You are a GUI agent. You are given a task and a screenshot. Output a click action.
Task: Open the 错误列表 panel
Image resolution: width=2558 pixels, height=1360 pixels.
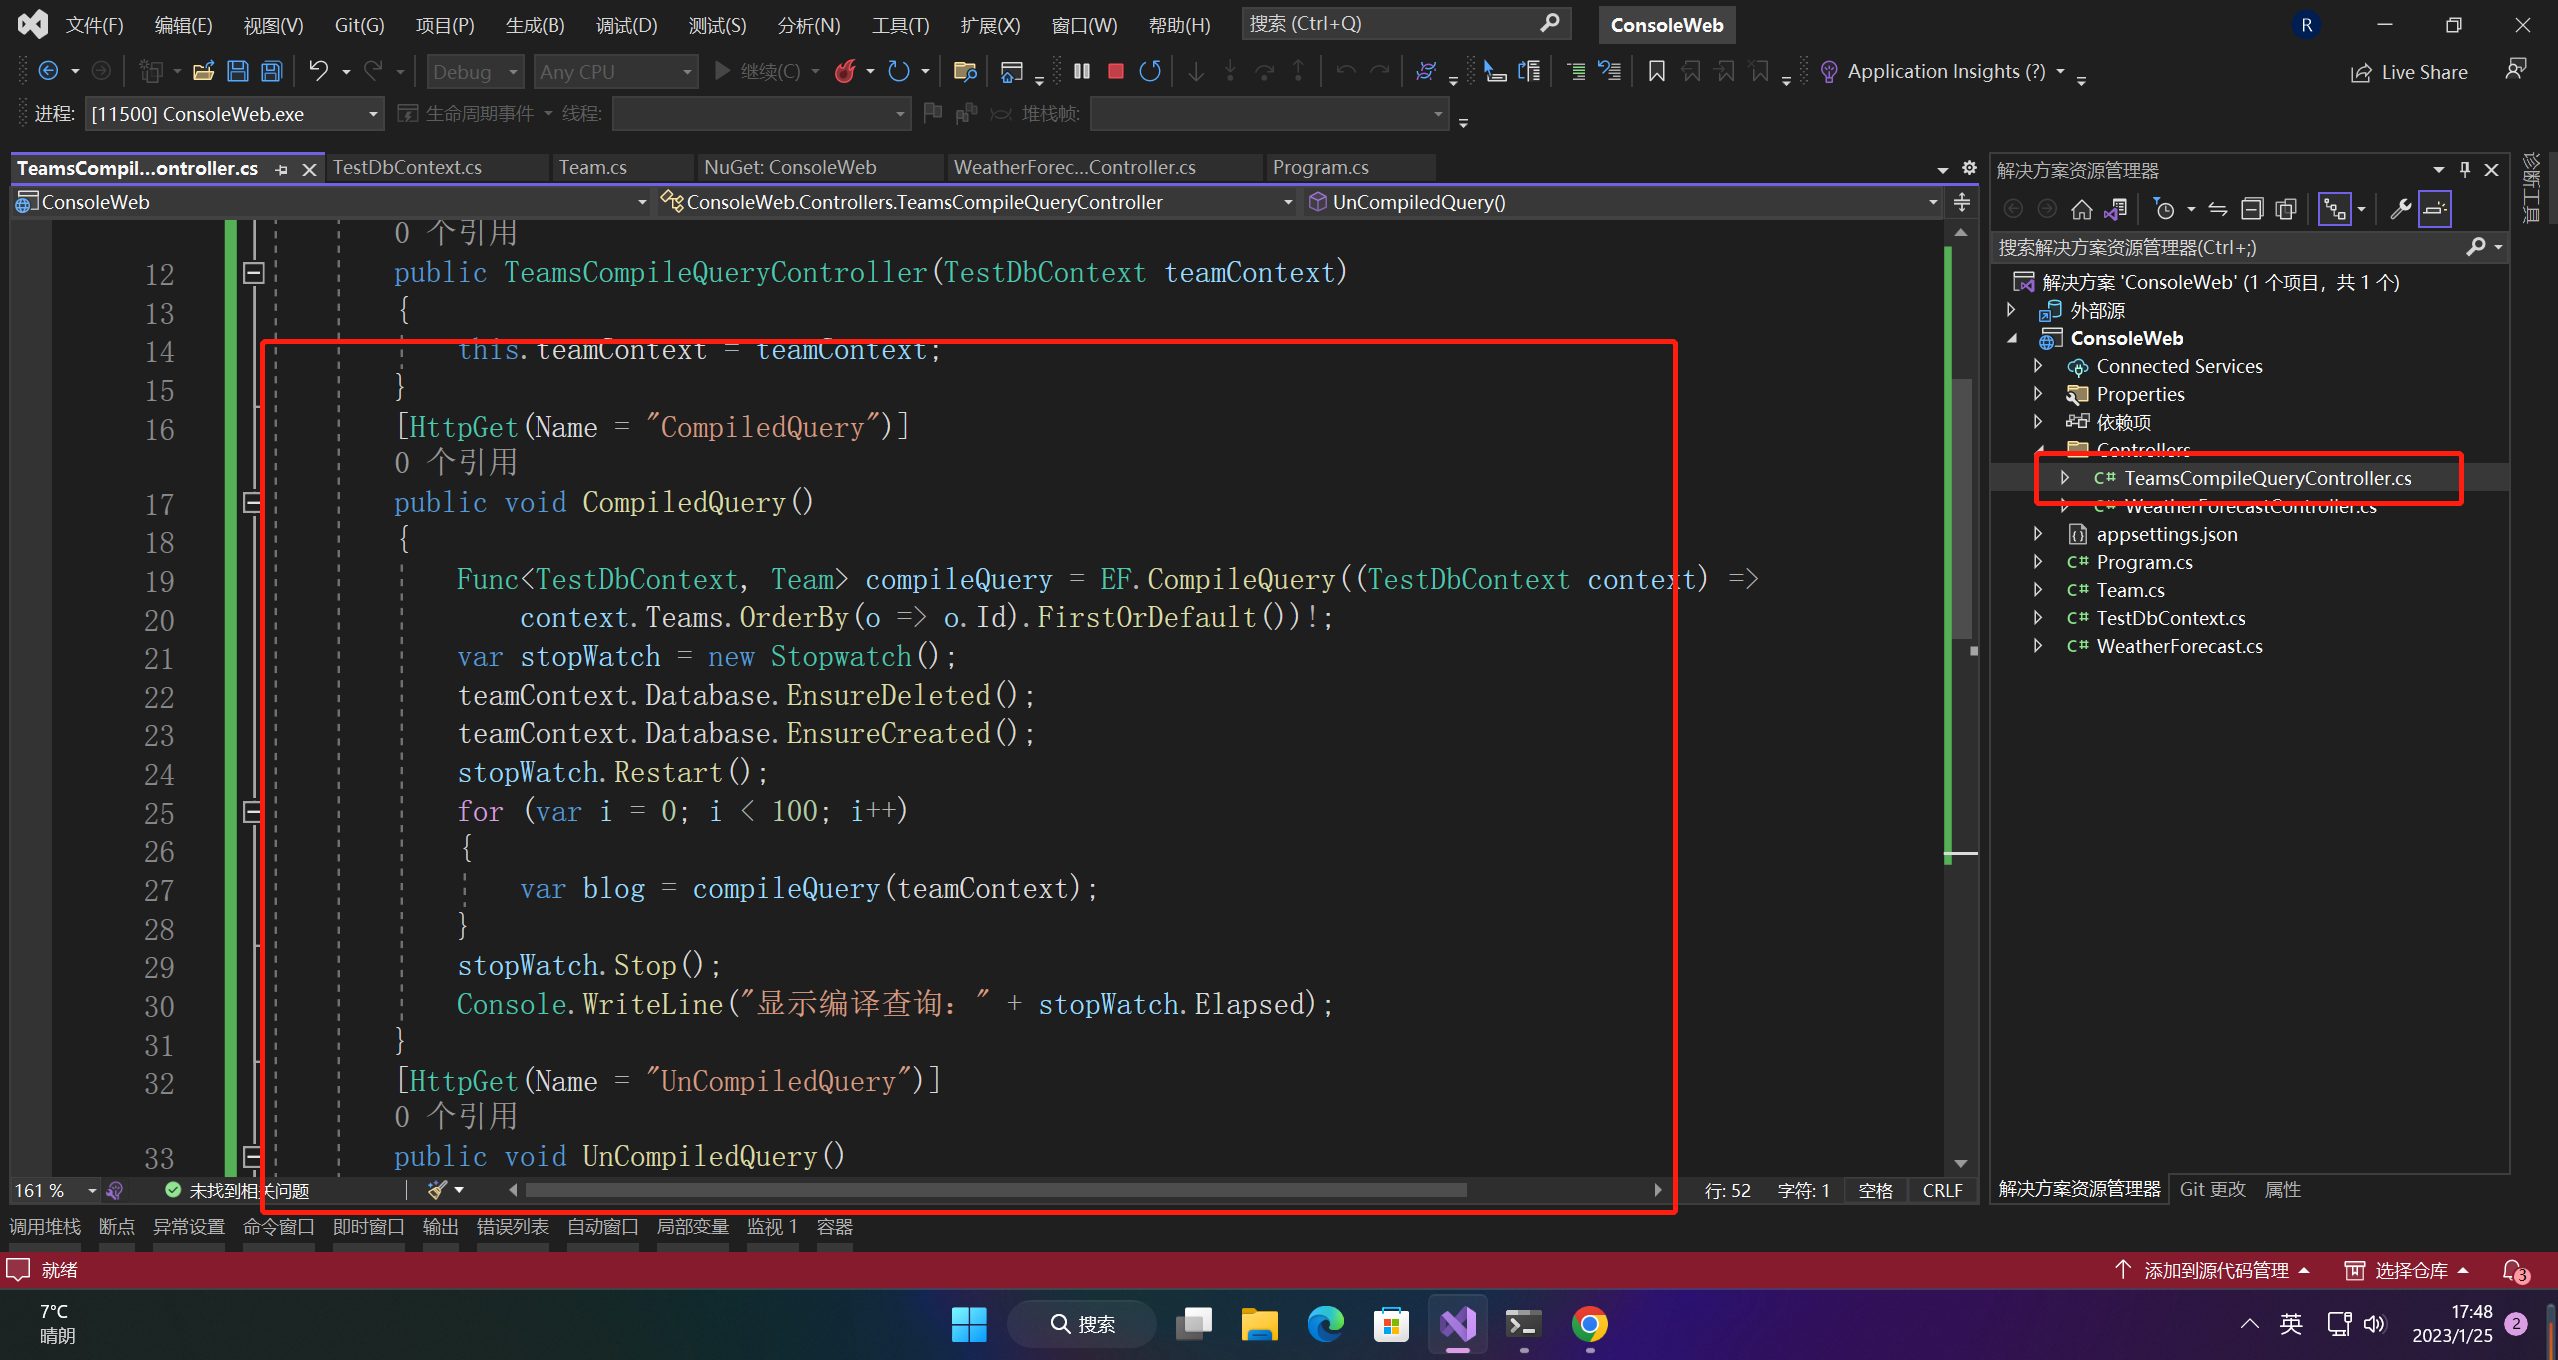point(512,1226)
